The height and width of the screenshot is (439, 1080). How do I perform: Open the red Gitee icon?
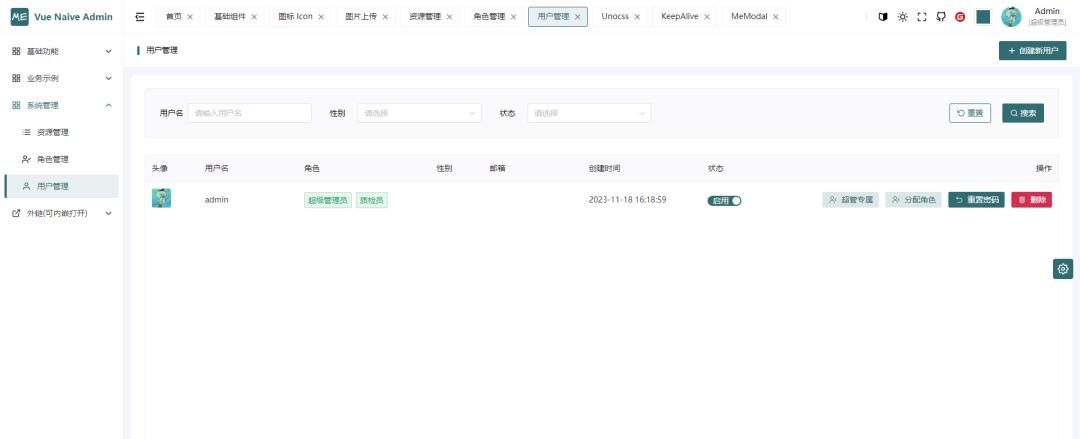[x=960, y=17]
